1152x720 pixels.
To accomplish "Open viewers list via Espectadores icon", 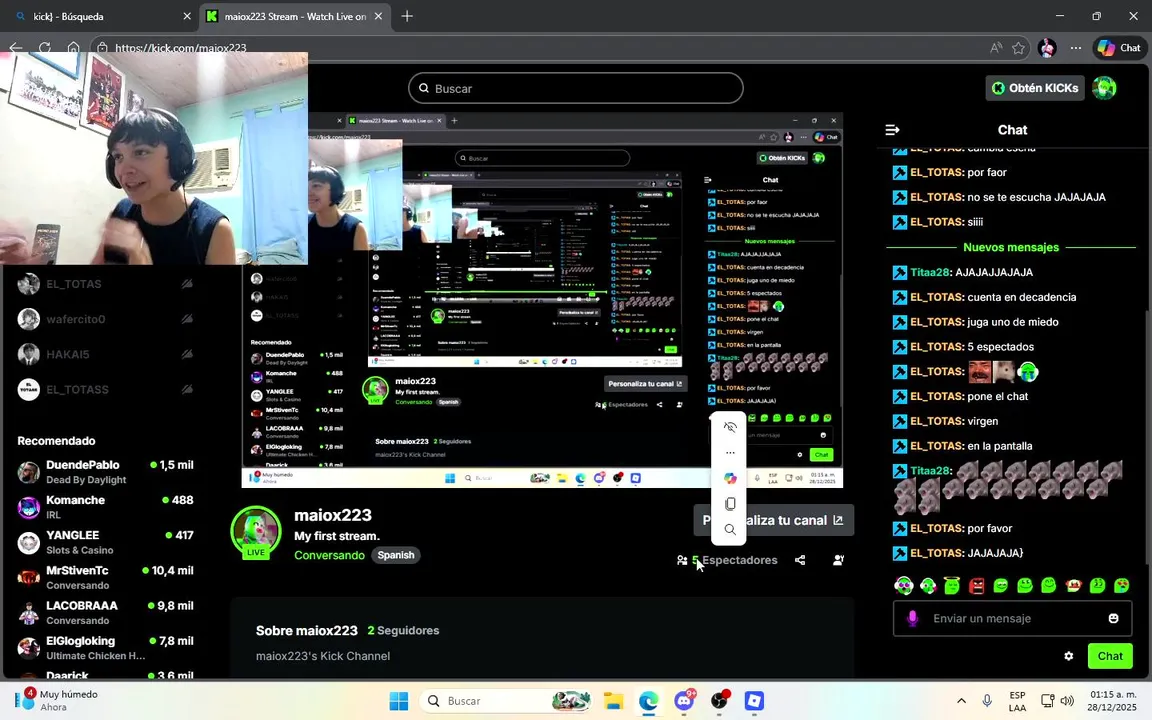I will [682, 560].
